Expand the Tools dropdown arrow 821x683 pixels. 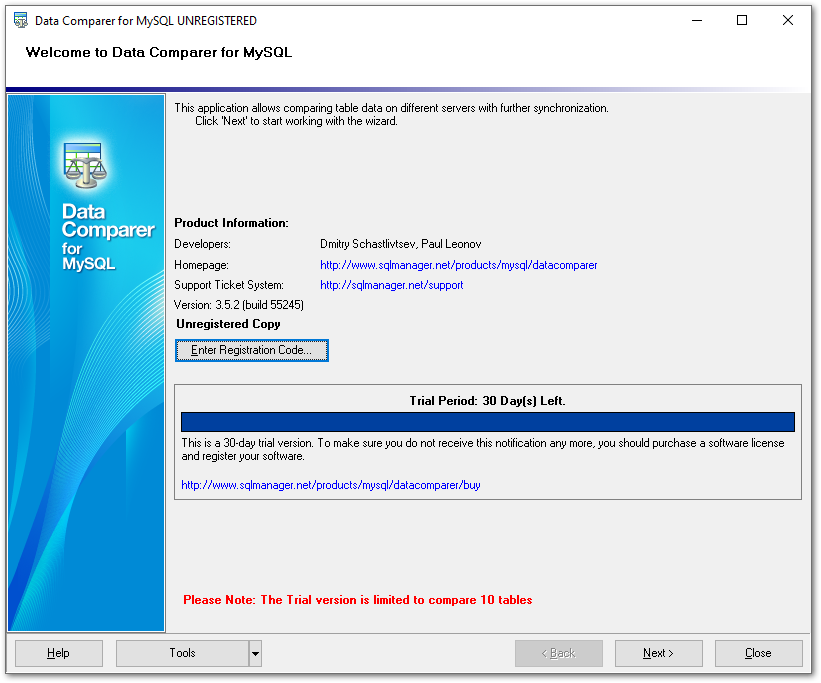click(x=255, y=653)
